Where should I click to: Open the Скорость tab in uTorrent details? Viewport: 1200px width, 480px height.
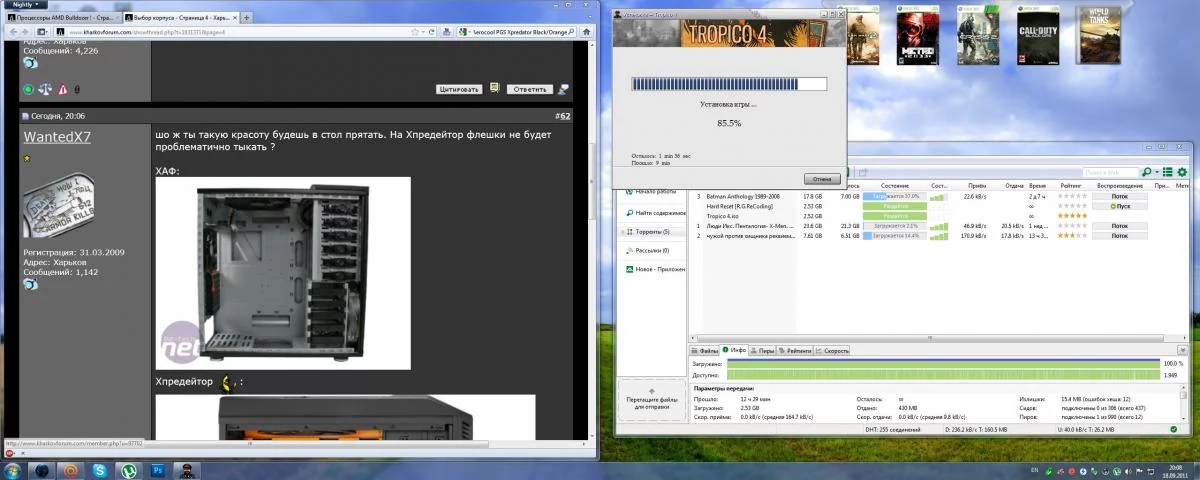833,351
